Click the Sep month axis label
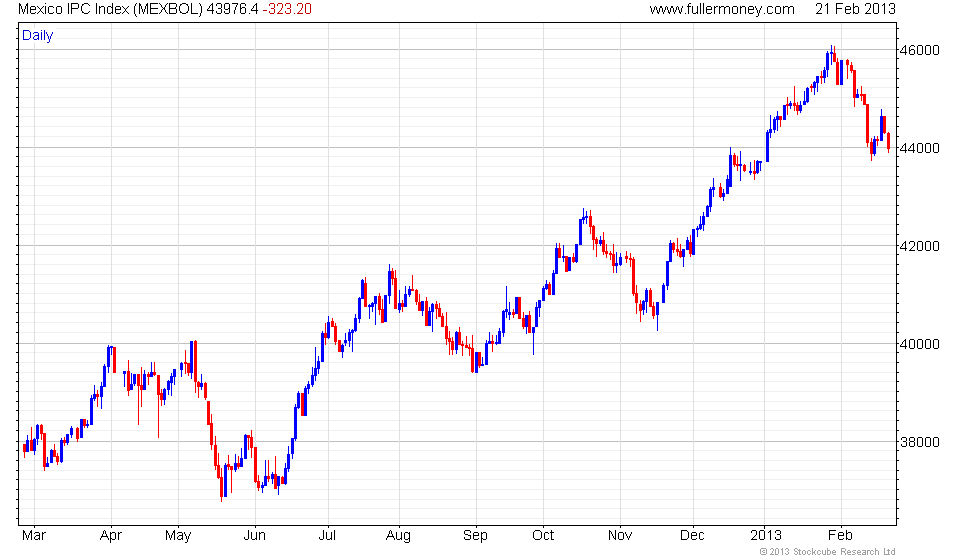980x560 pixels. [x=475, y=536]
